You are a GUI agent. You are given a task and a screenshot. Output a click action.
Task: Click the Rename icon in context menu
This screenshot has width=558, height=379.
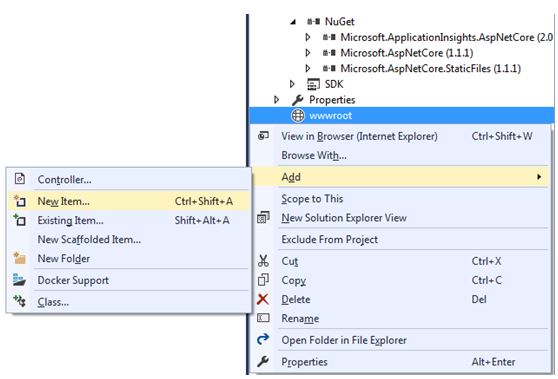point(263,318)
